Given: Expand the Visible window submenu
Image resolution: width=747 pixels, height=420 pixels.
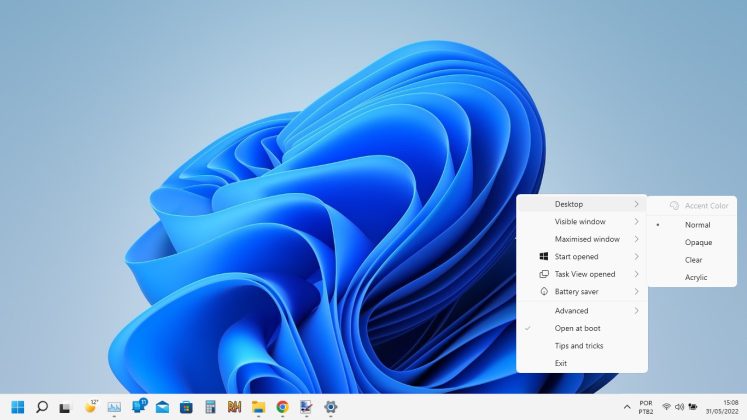Looking at the screenshot, I should [582, 221].
